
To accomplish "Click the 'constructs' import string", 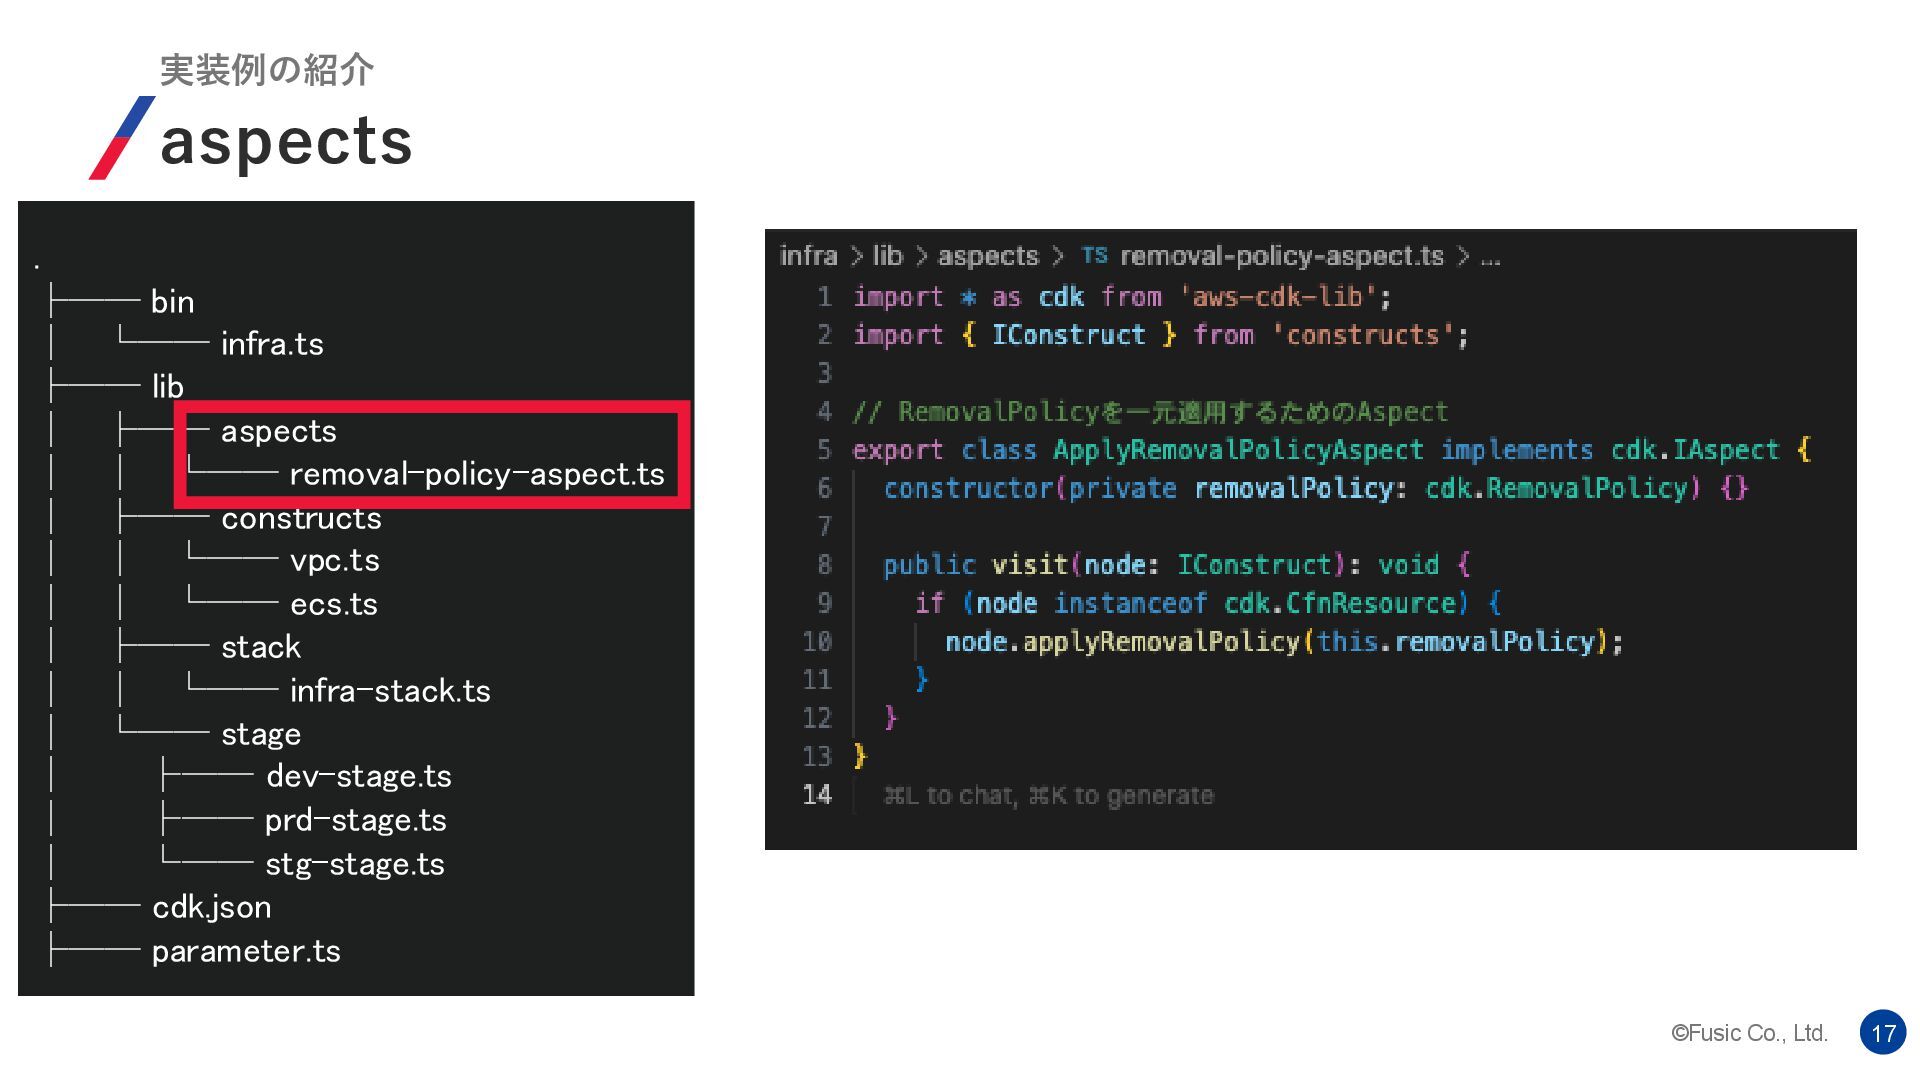I will [1363, 335].
